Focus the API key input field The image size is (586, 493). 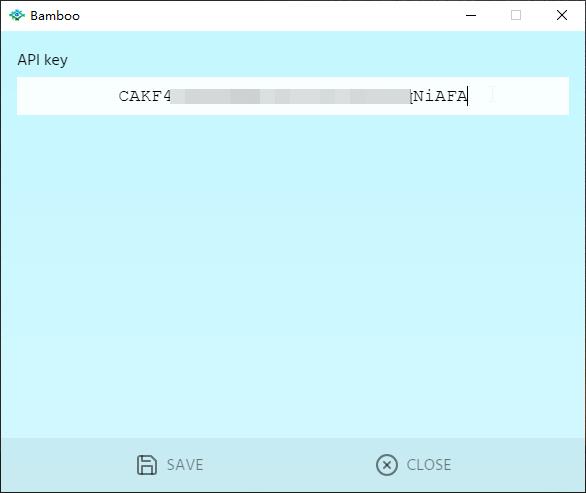point(293,96)
